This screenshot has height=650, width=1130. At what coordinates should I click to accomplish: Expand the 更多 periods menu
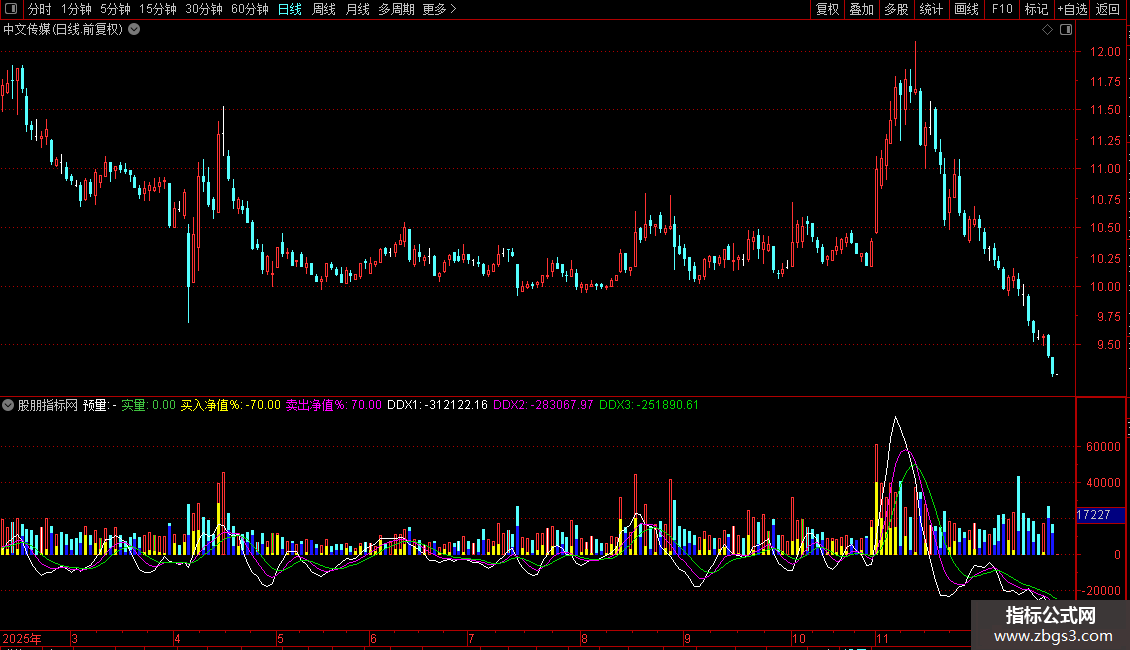(x=439, y=10)
